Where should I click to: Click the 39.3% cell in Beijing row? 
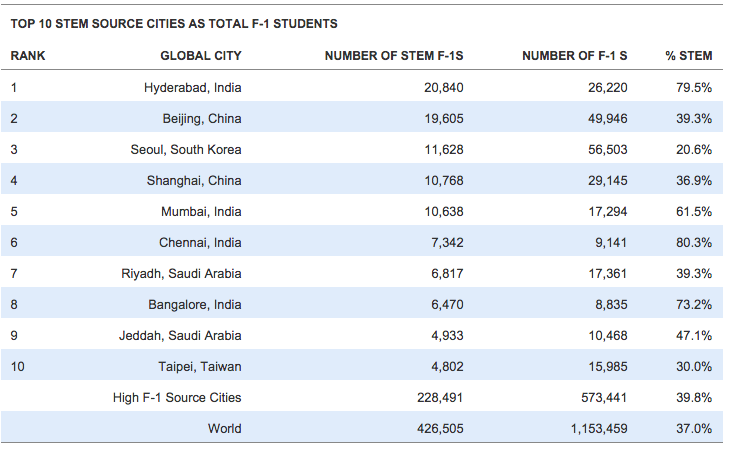tap(694, 119)
